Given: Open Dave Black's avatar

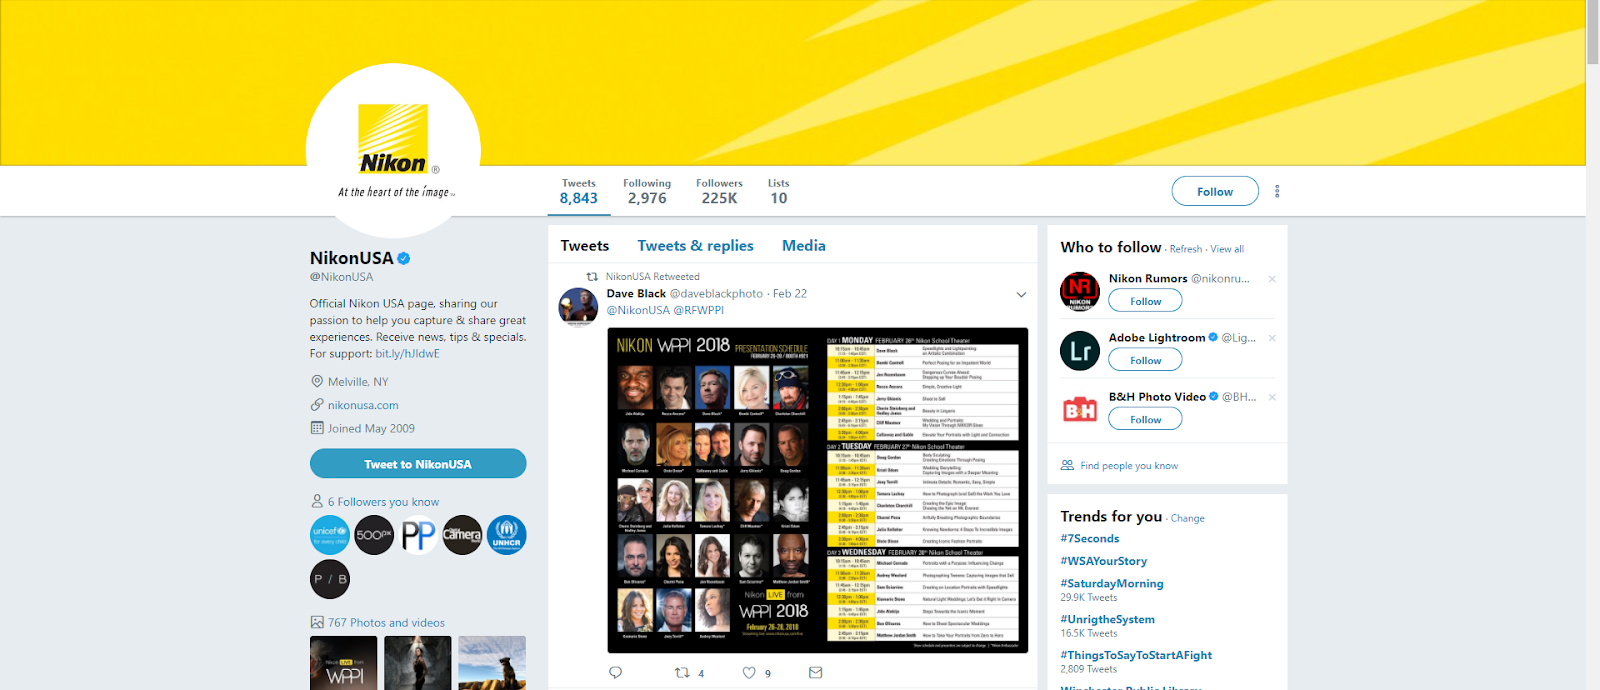Looking at the screenshot, I should pos(578,308).
